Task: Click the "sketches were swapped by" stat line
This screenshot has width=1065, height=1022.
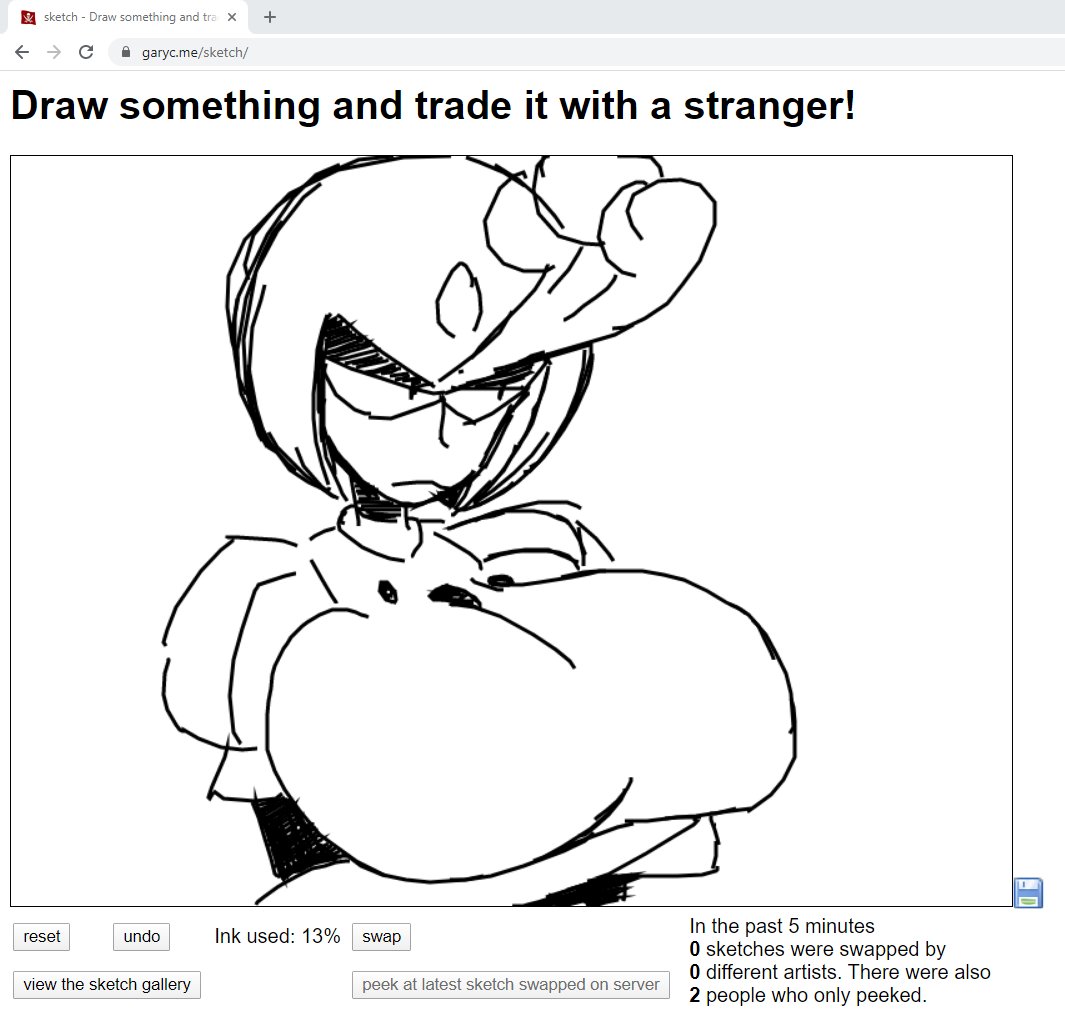Action: pos(817,949)
